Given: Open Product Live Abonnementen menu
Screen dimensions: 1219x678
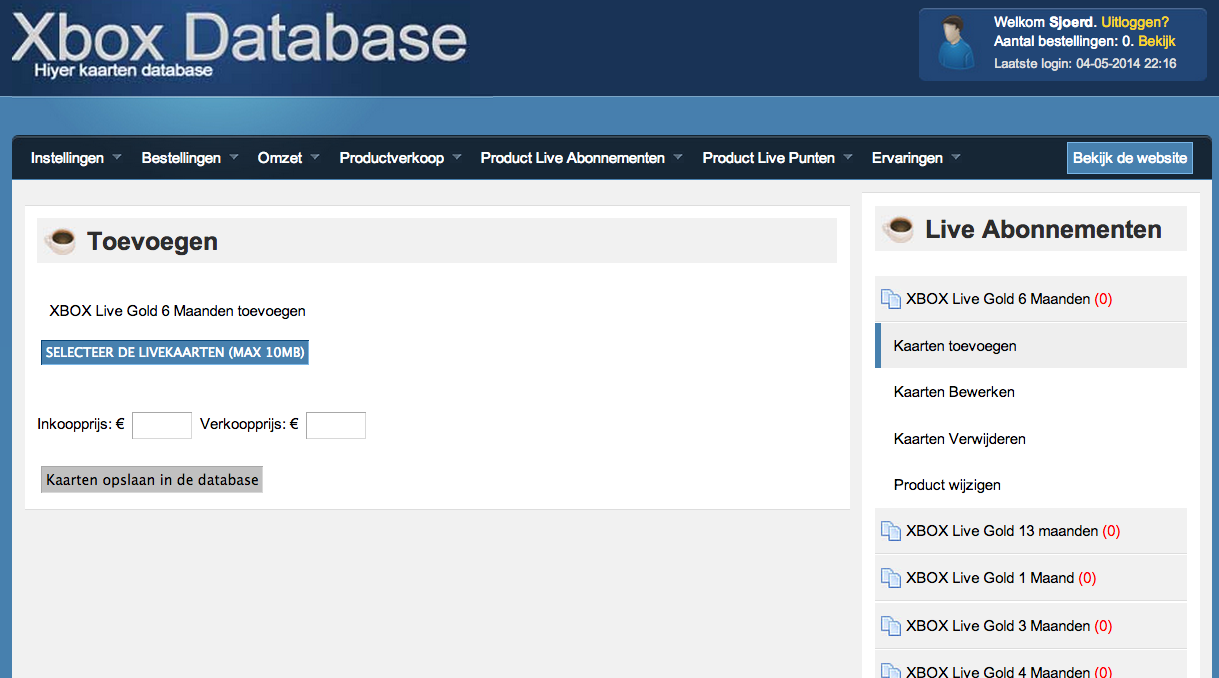Looking at the screenshot, I should pyautogui.click(x=581, y=158).
